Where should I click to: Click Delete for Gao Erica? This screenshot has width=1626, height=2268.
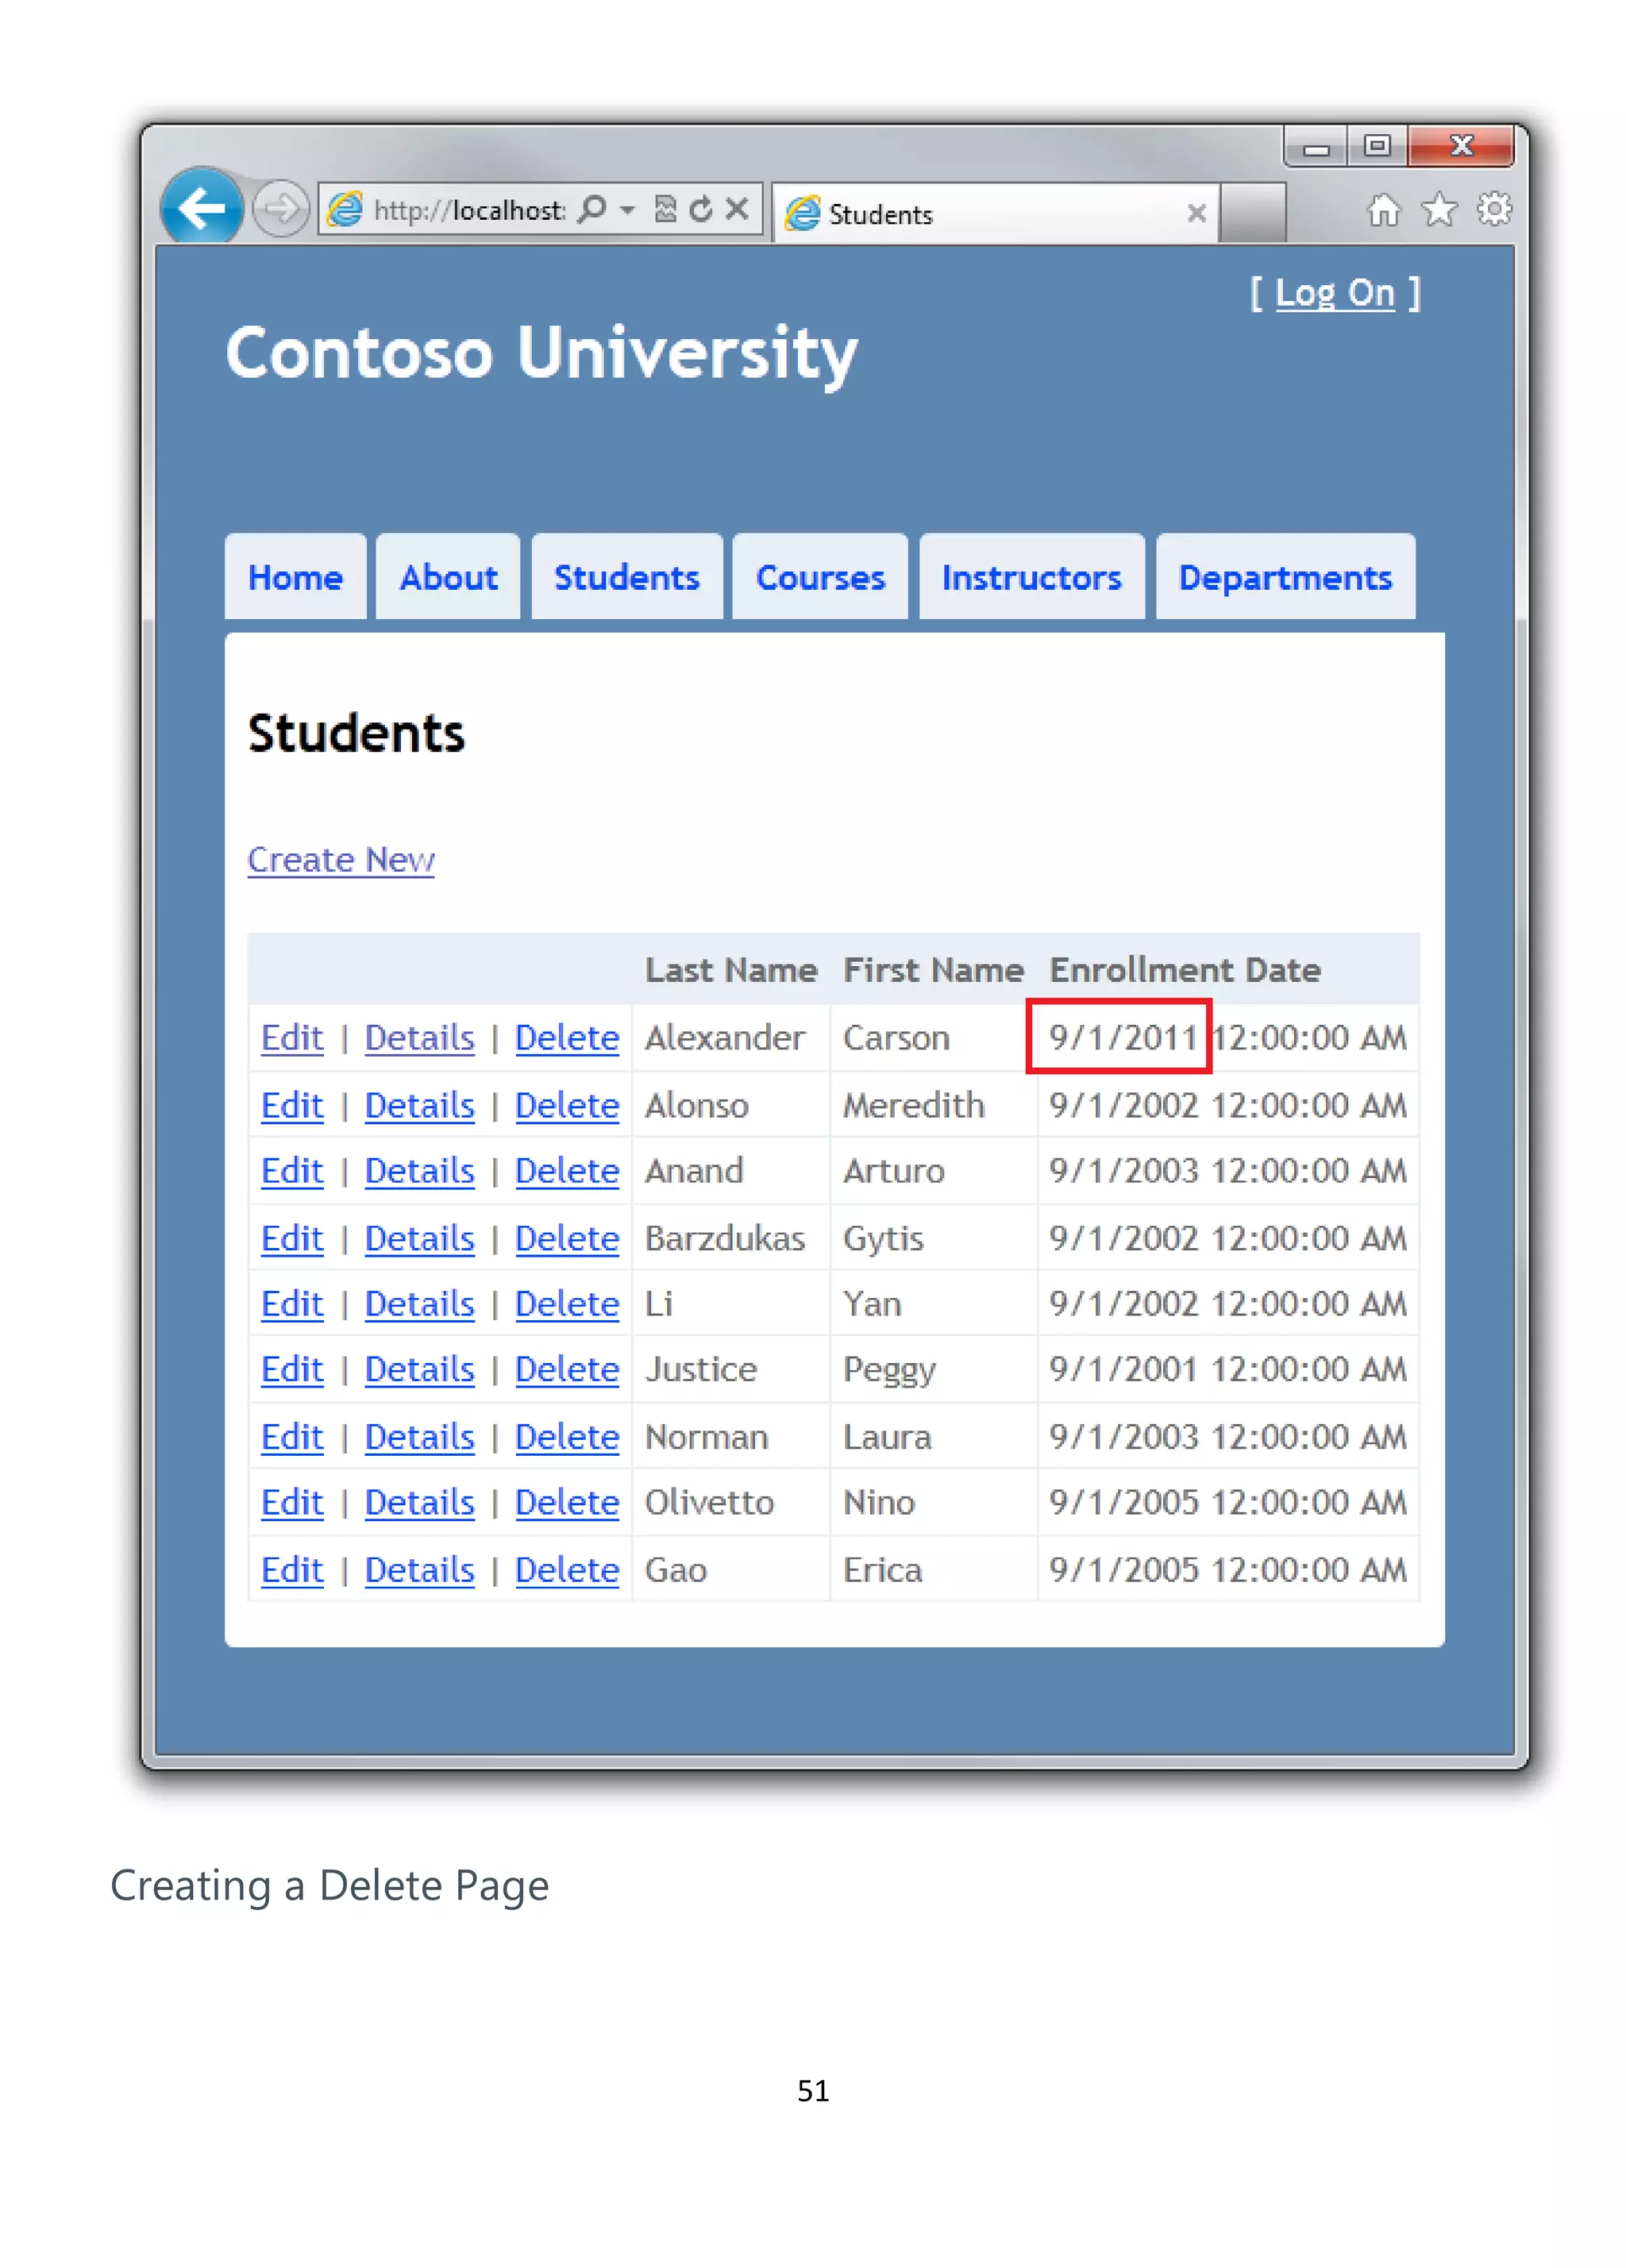(x=567, y=1570)
